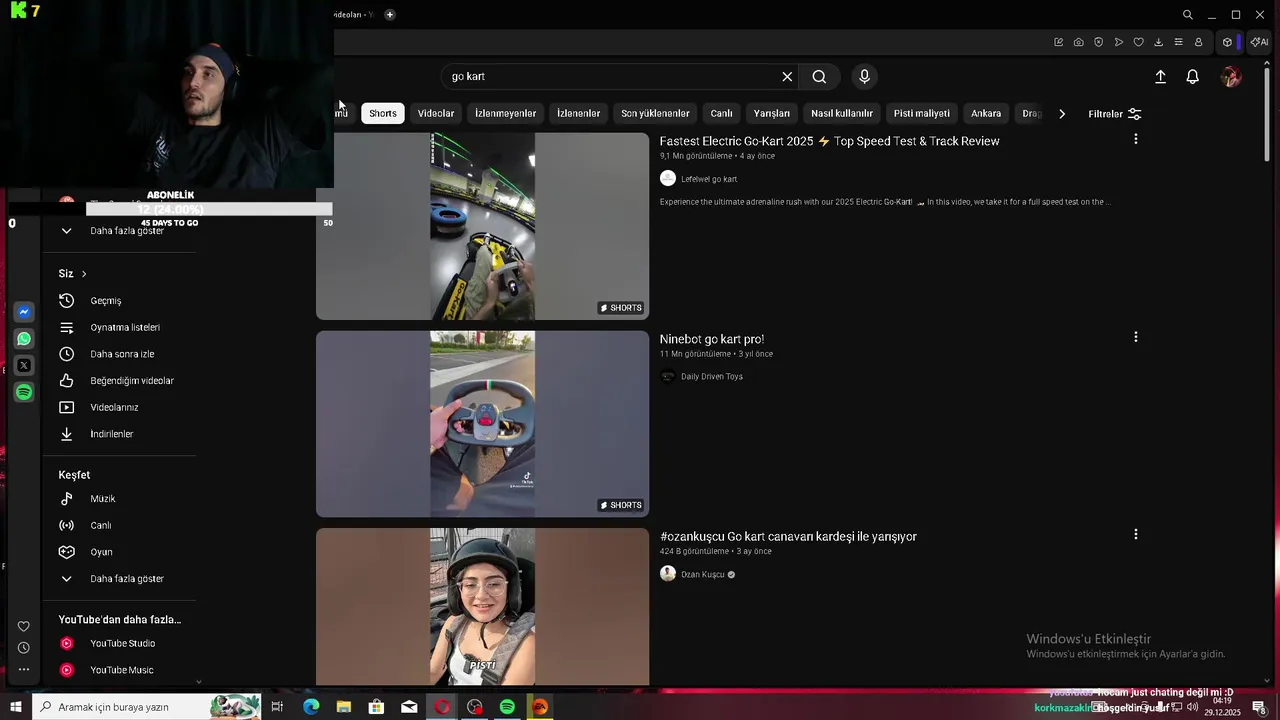The width and height of the screenshot is (1280, 720).
Task: Open browser easy setup sliders icon
Action: point(1178,42)
